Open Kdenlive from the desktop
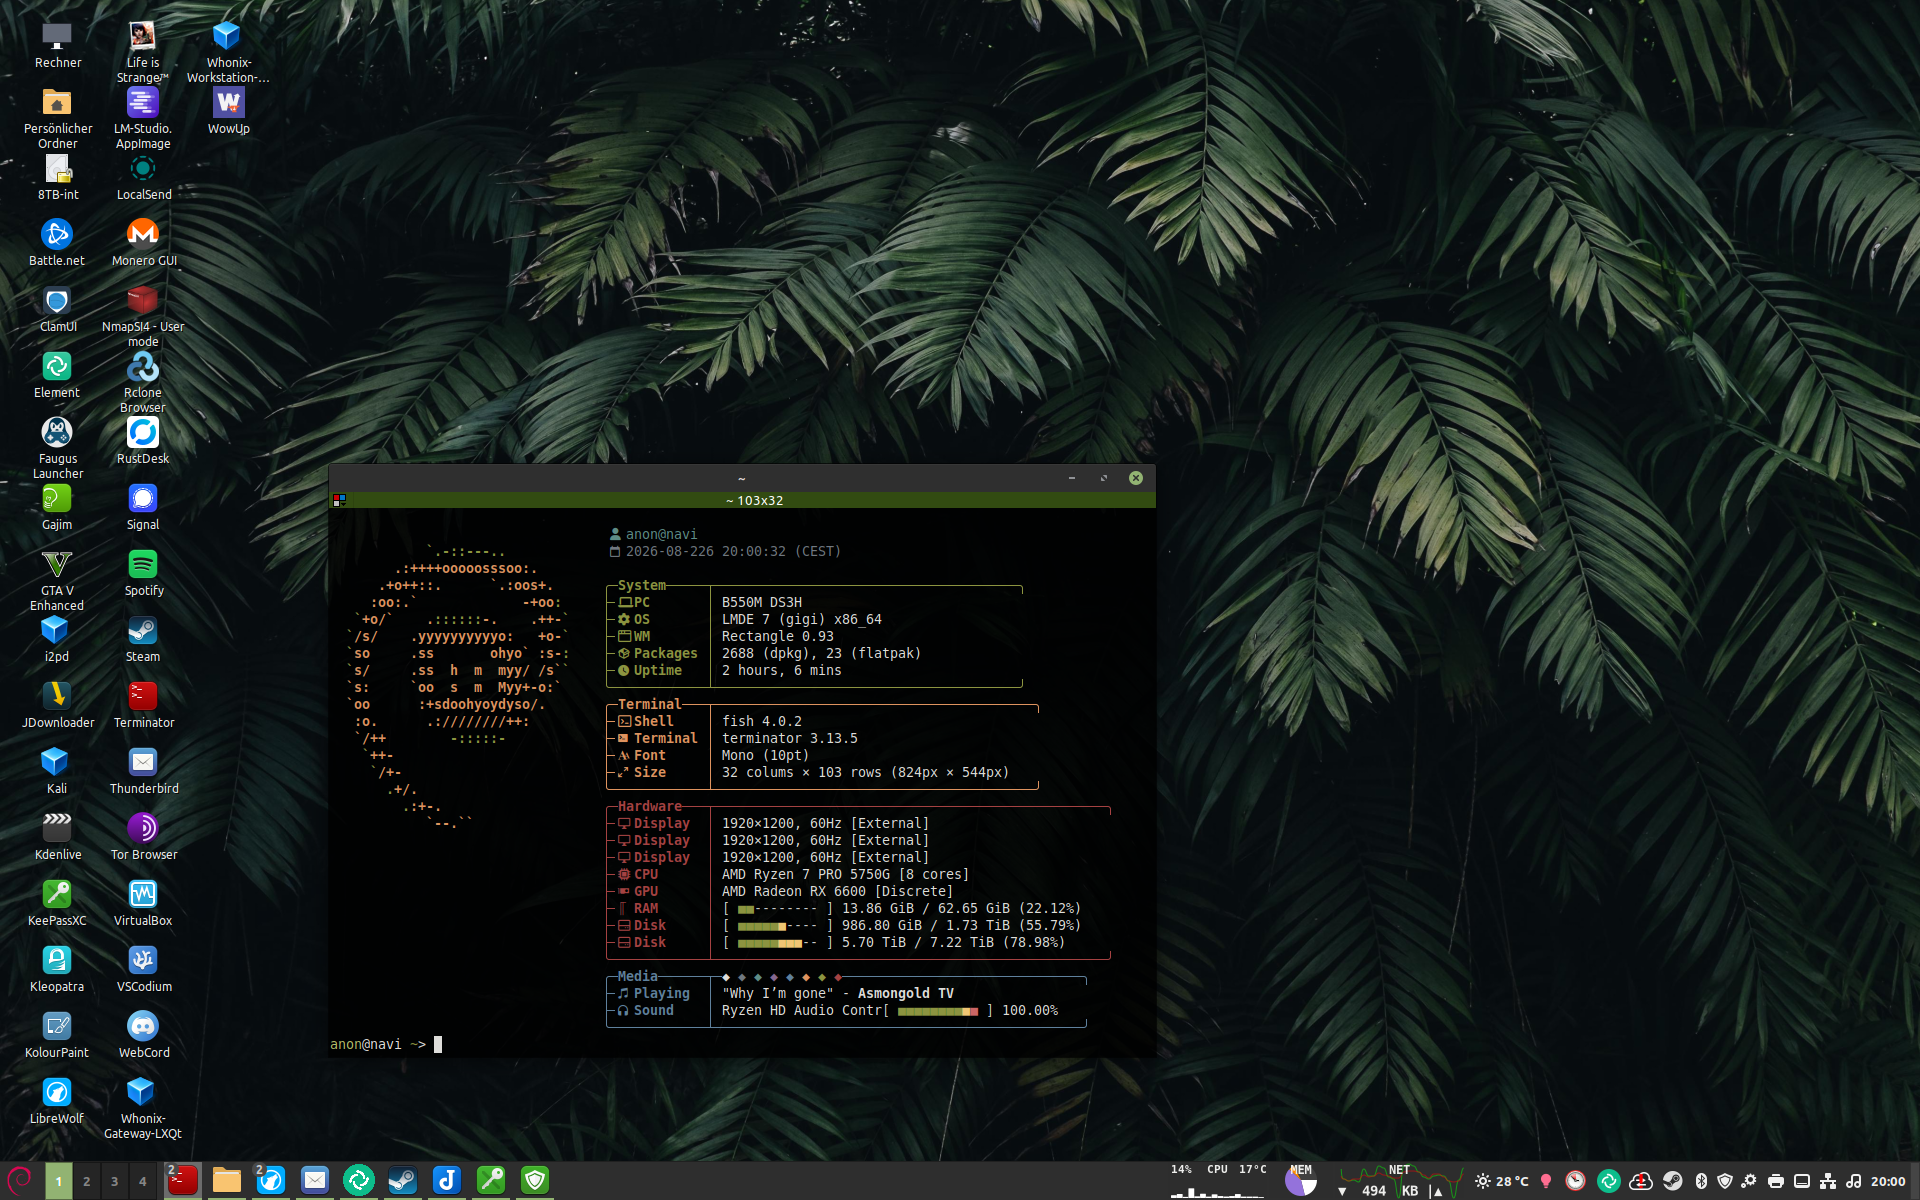Image resolution: width=1920 pixels, height=1200 pixels. tap(57, 837)
